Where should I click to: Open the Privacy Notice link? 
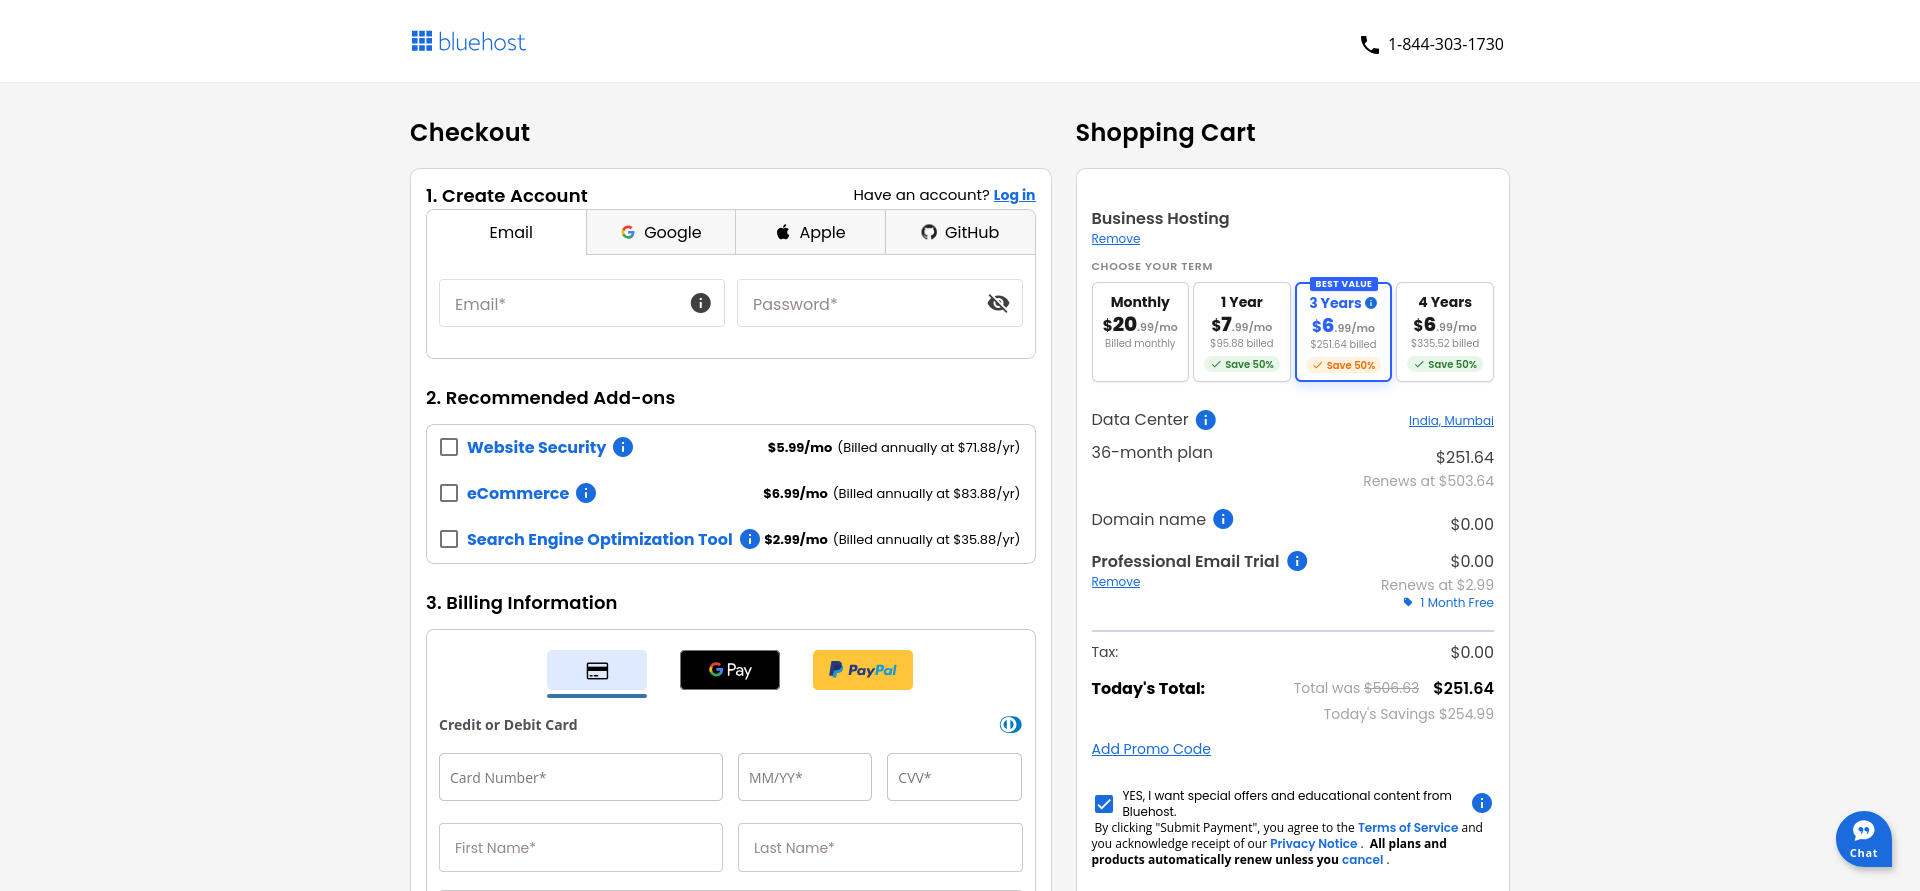[x=1313, y=844]
